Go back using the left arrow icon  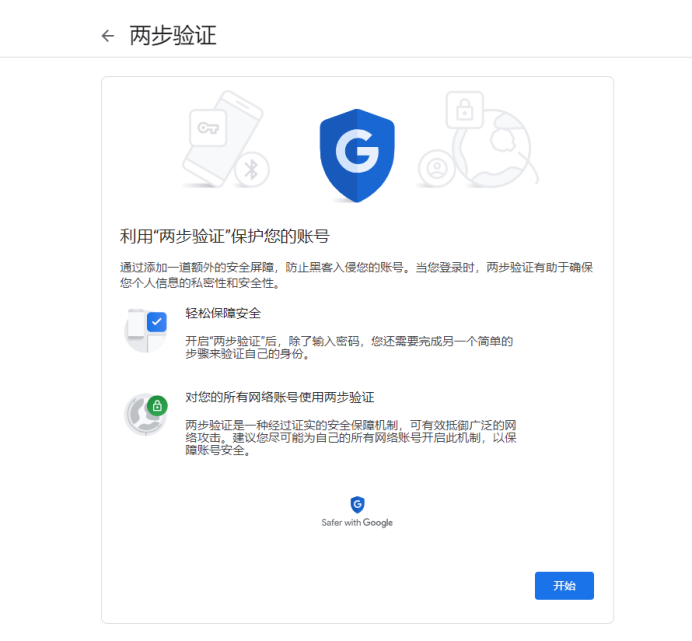tap(108, 36)
